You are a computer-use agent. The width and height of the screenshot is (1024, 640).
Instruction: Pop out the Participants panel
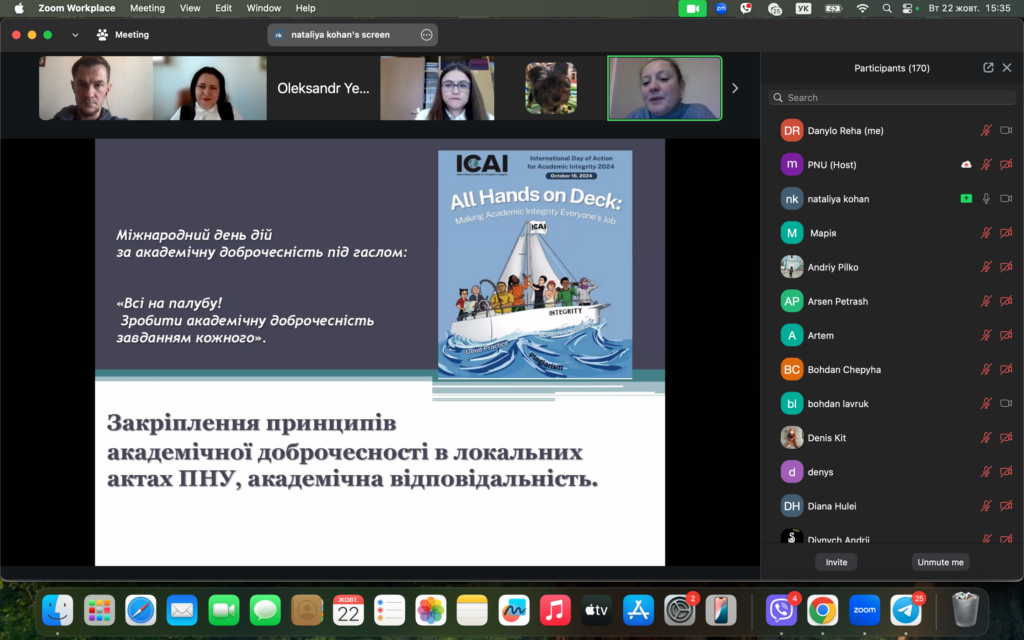click(x=988, y=68)
